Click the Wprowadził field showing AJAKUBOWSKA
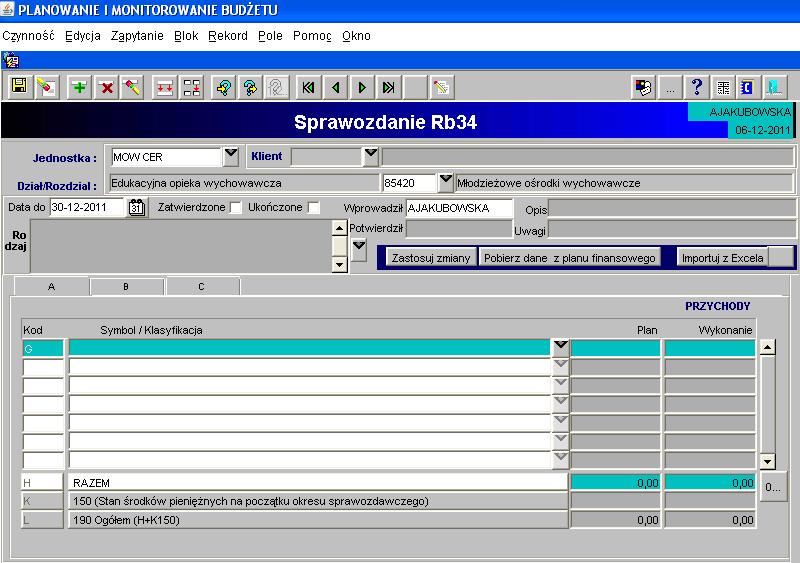800x563 pixels. (459, 208)
